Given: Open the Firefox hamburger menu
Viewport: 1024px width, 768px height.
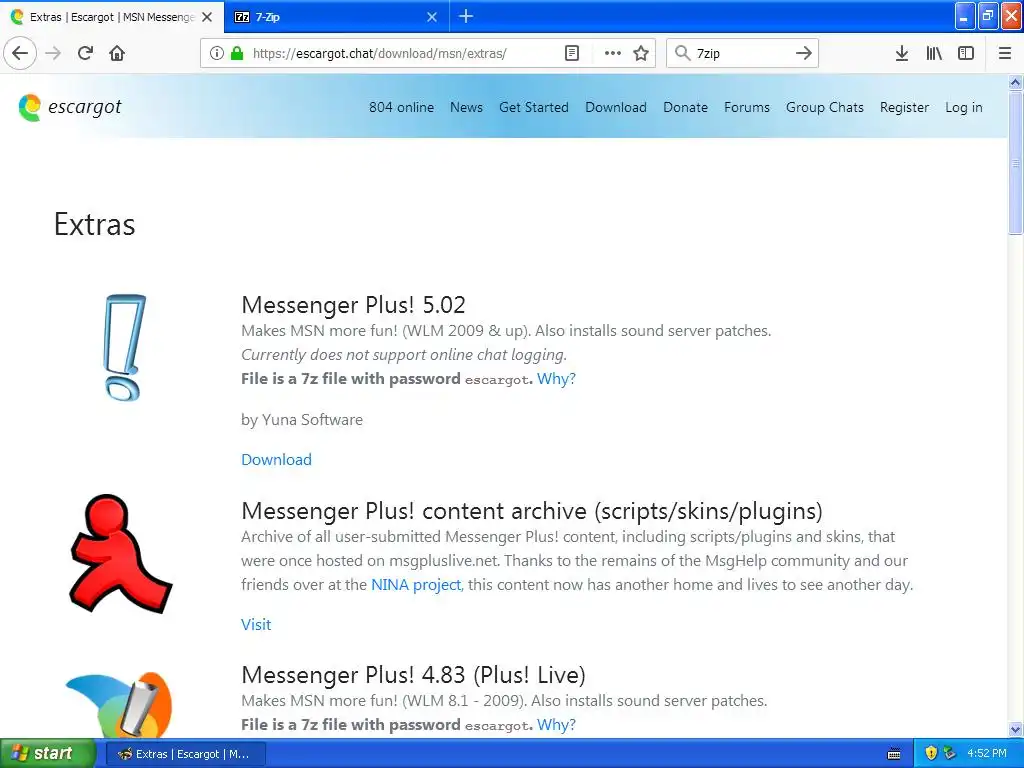Looking at the screenshot, I should click(1005, 53).
